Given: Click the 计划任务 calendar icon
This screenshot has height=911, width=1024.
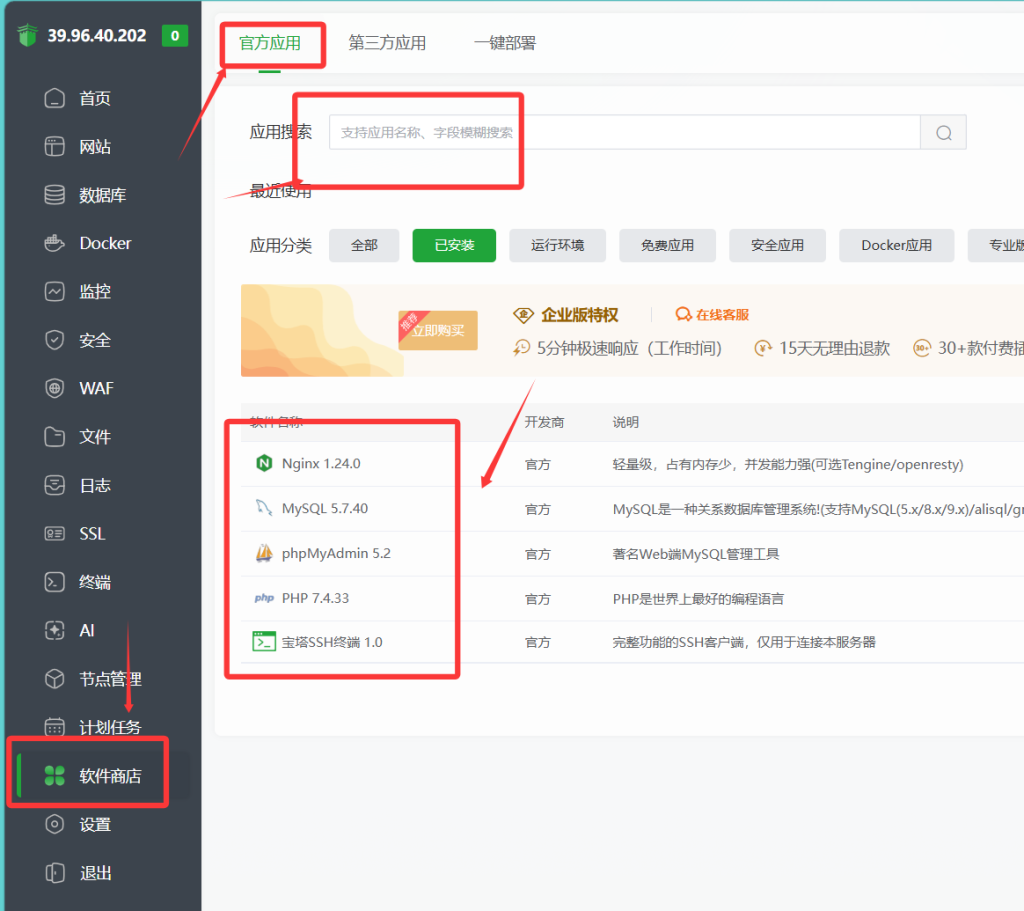Looking at the screenshot, I should point(55,727).
